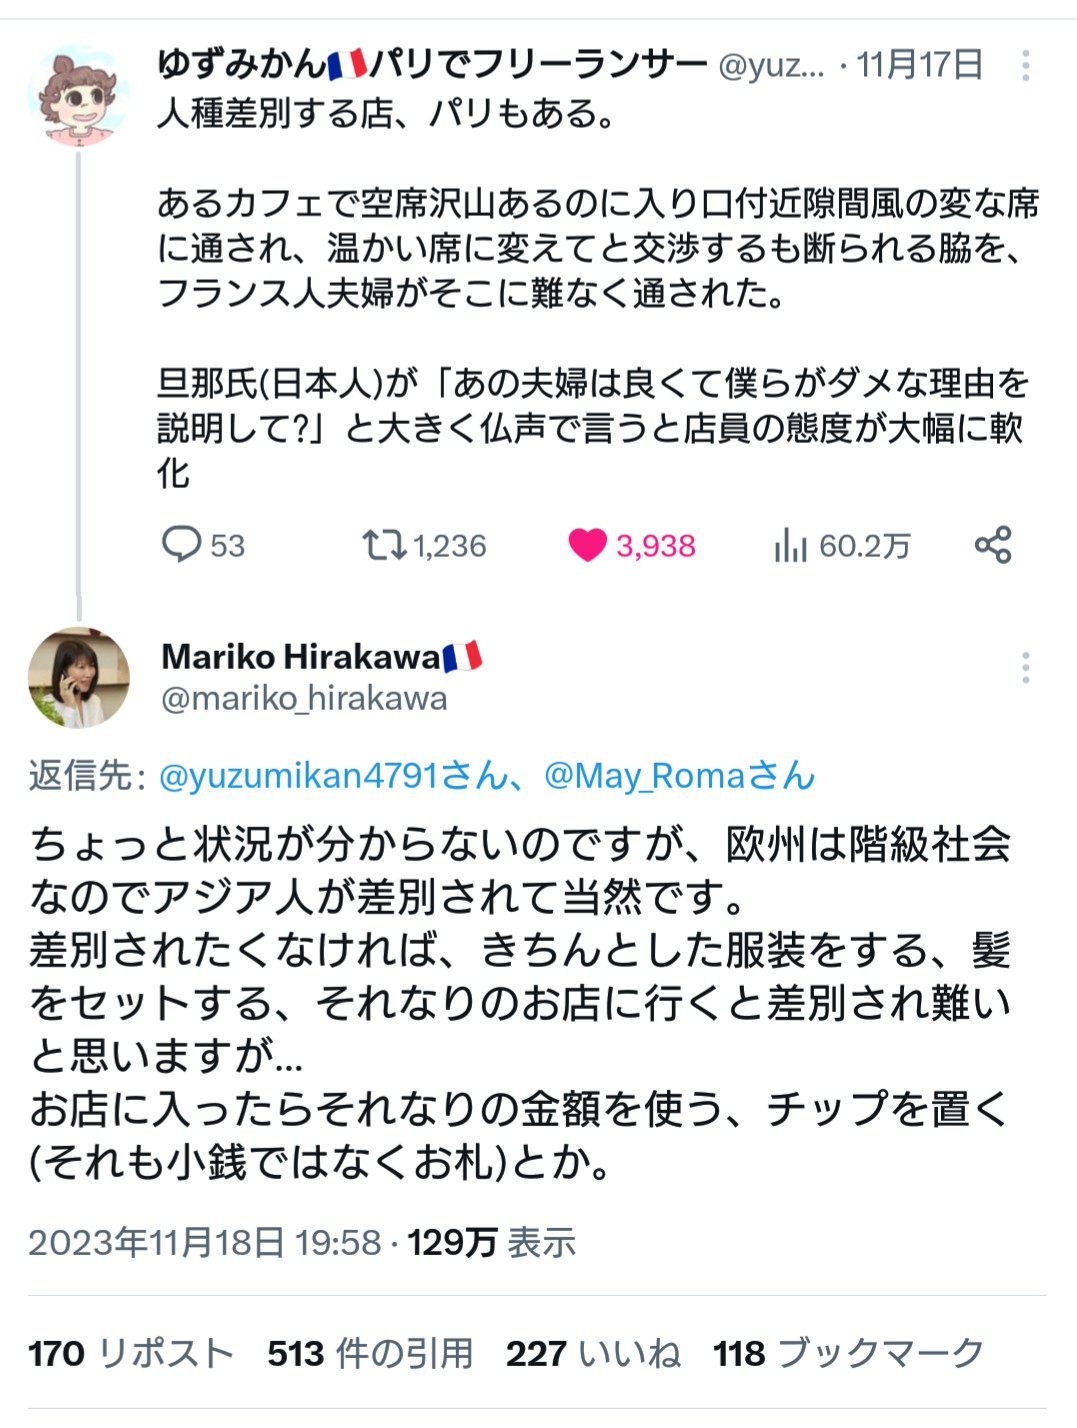The image size is (1077, 1428).
Task: Click the 2023年11月18日 19:58 timestamp
Action: [205, 1243]
